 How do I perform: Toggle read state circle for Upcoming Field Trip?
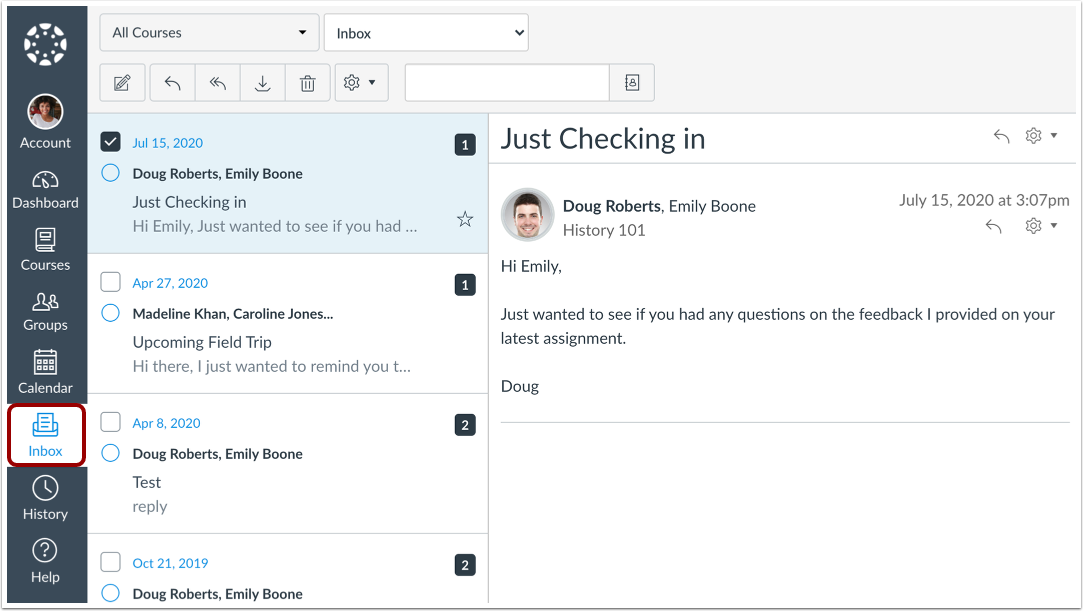[111, 313]
